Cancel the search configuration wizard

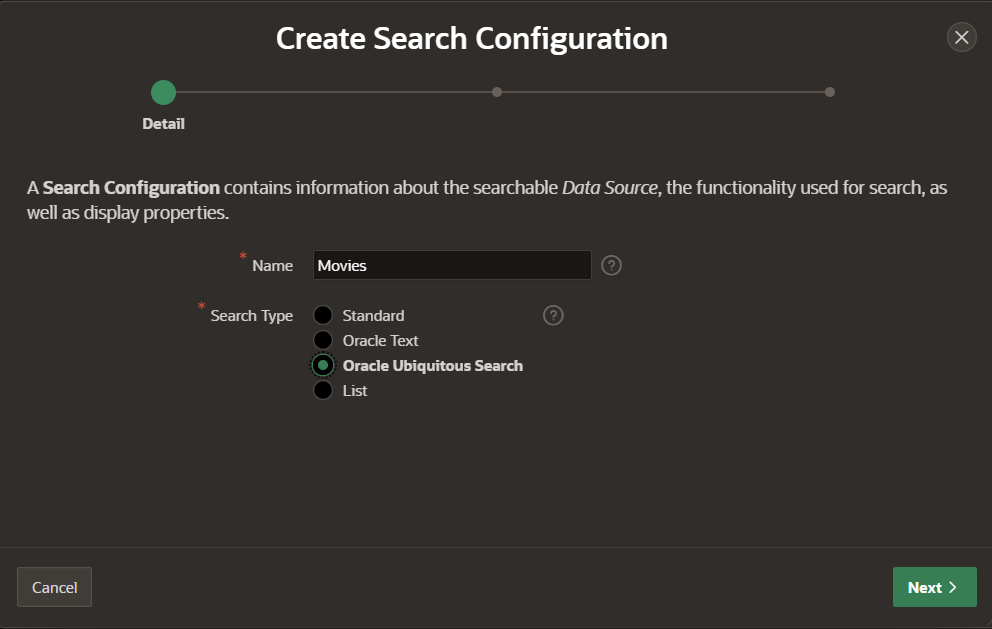pos(54,587)
